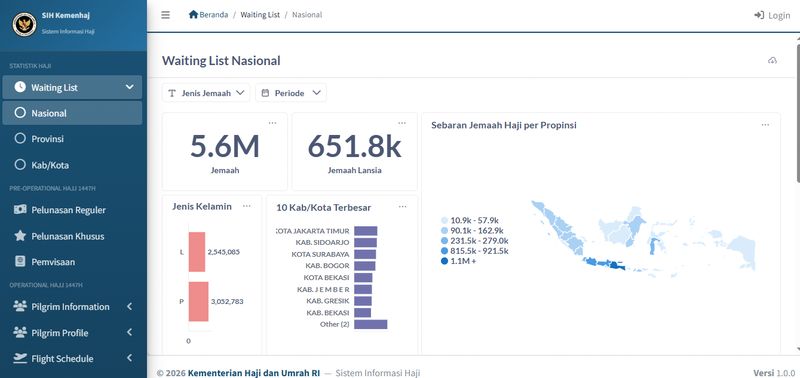Open the Jemaah Lansia card options ellipsis

click(402, 123)
